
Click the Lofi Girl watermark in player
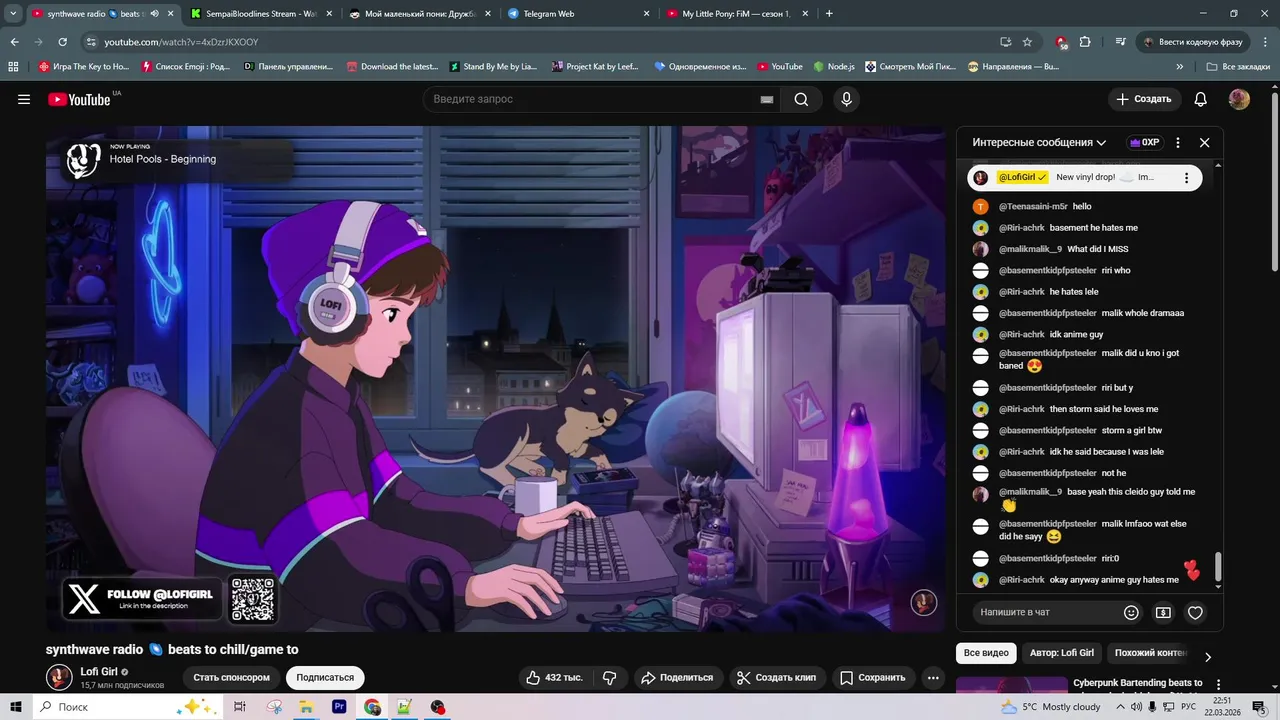(923, 602)
